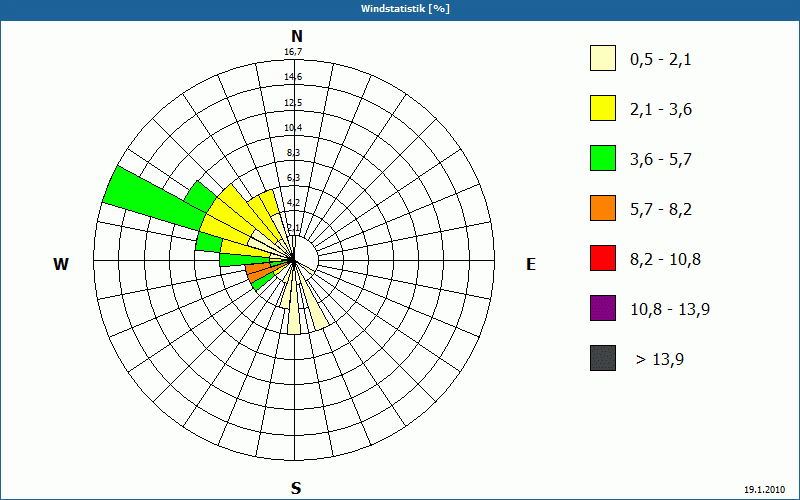Click the 19.1.2010 date stamp

coord(764,490)
